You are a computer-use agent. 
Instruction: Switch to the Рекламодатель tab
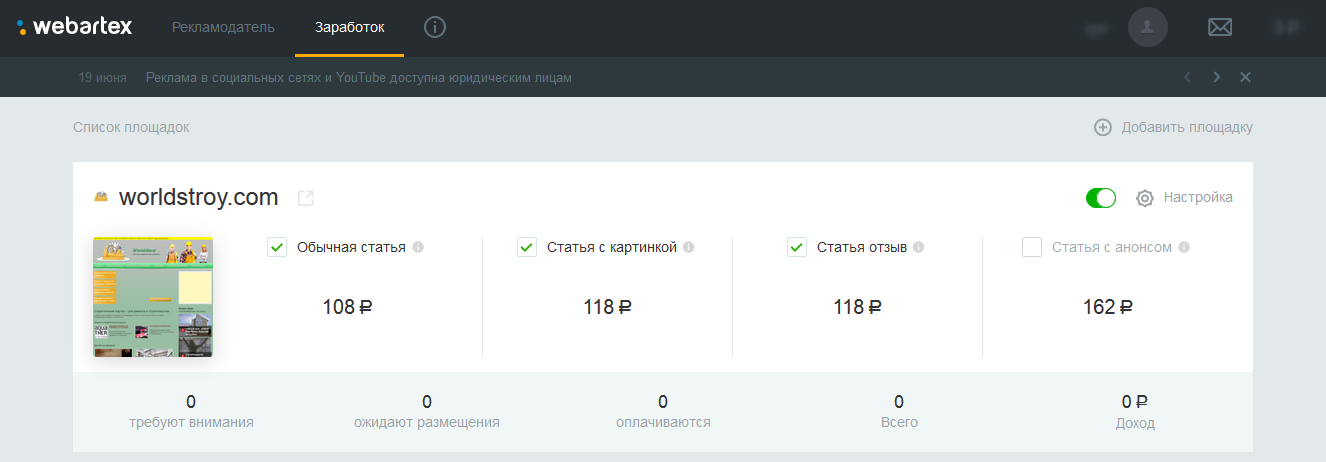[223, 27]
